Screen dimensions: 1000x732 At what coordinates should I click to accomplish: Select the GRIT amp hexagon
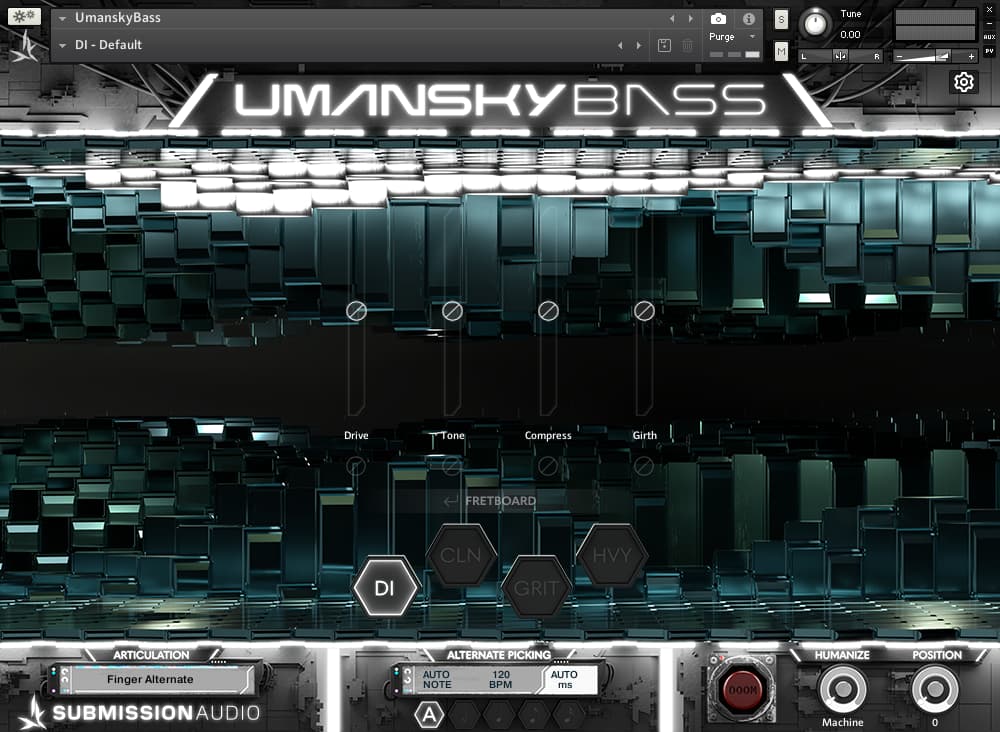coord(538,588)
